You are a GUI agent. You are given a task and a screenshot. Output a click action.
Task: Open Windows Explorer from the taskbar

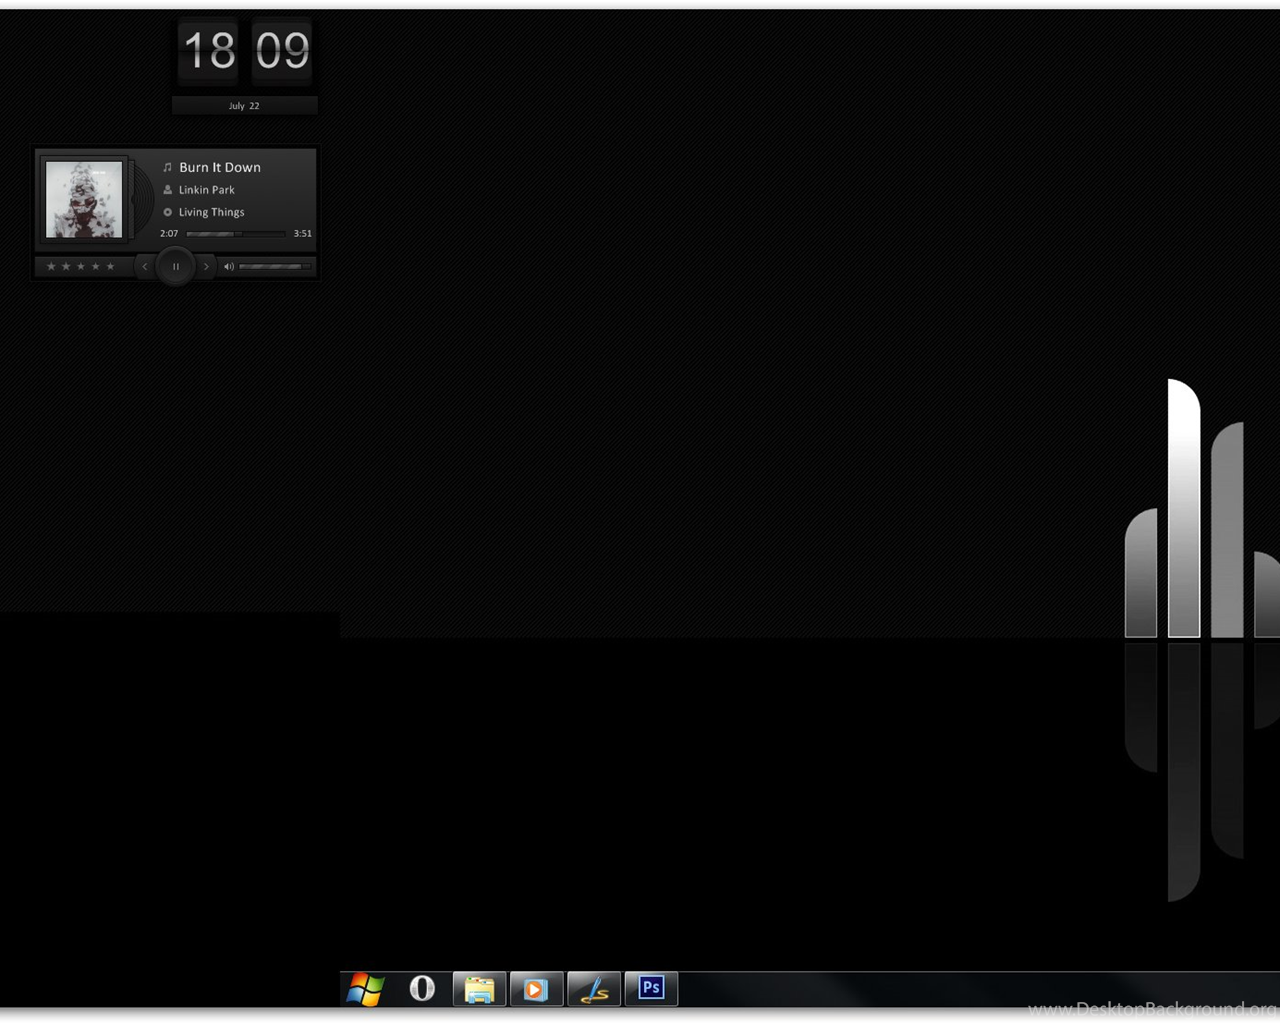(479, 989)
